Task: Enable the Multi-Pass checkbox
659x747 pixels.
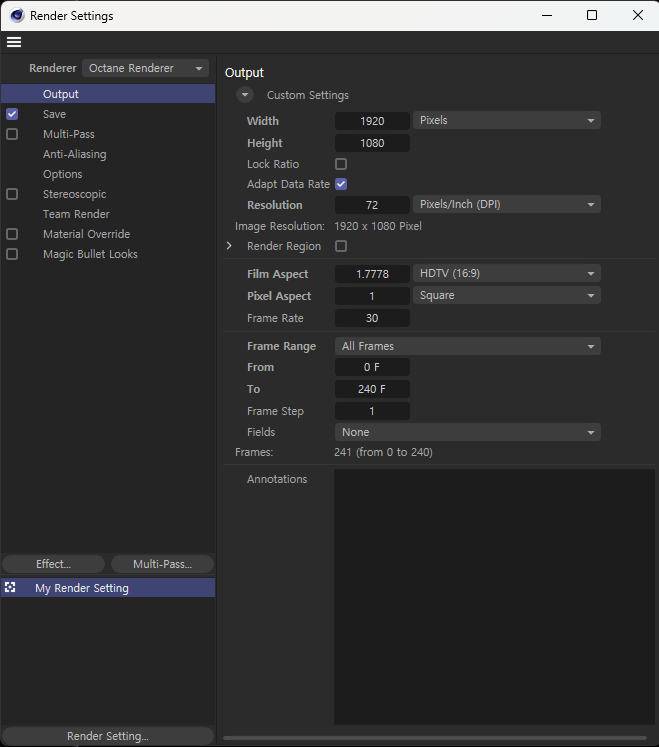Action: [12, 134]
